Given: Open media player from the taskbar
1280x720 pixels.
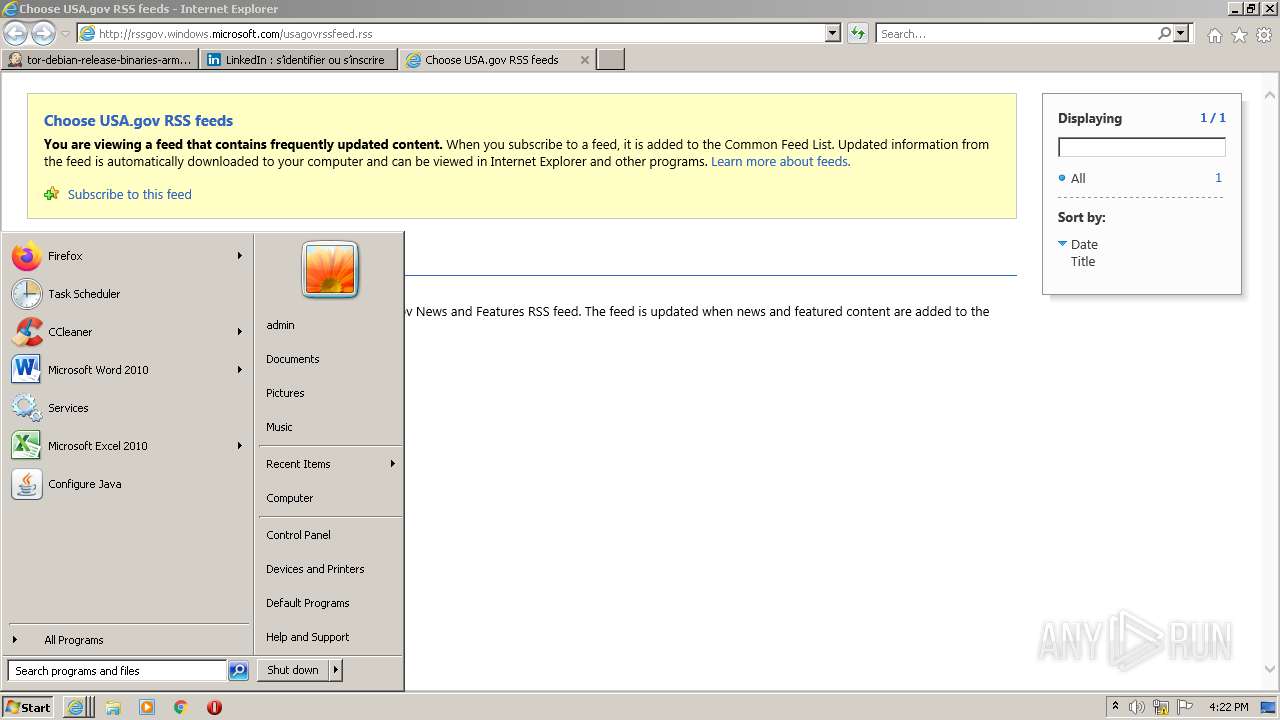Looking at the screenshot, I should point(147,707).
